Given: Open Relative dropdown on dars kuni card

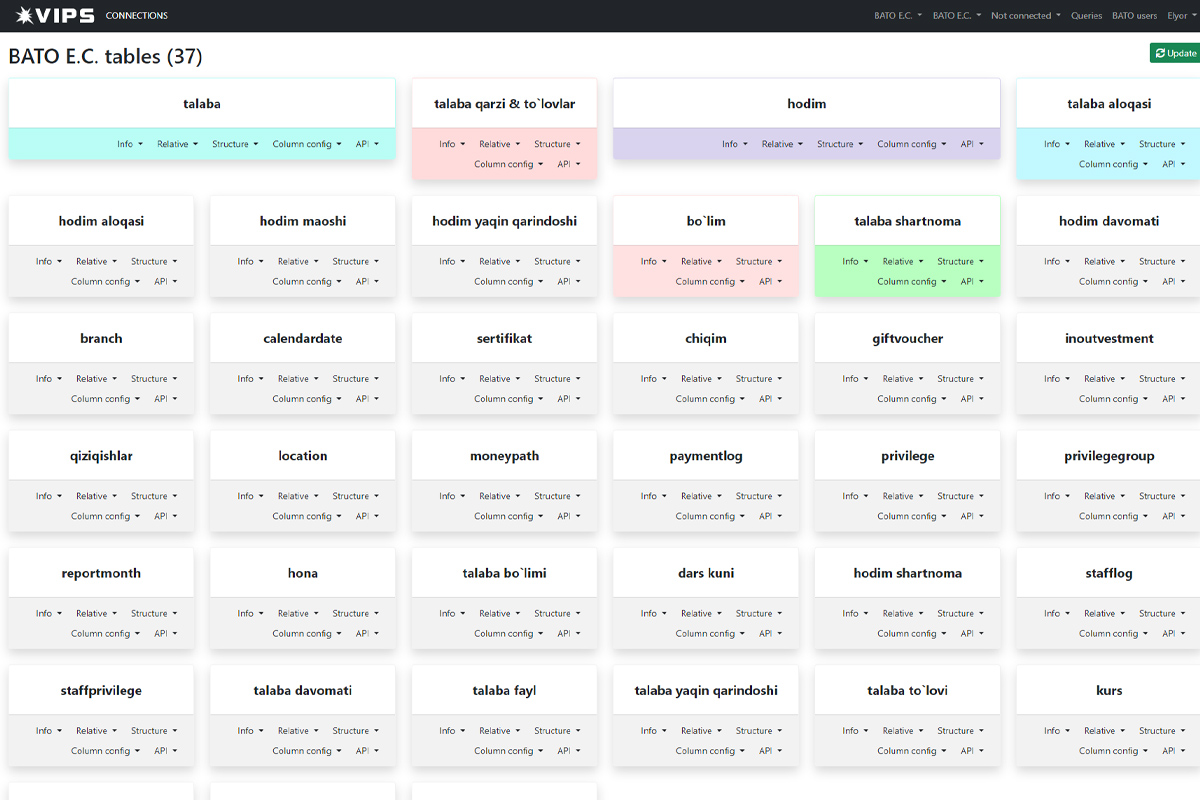Looking at the screenshot, I should pyautogui.click(x=701, y=614).
